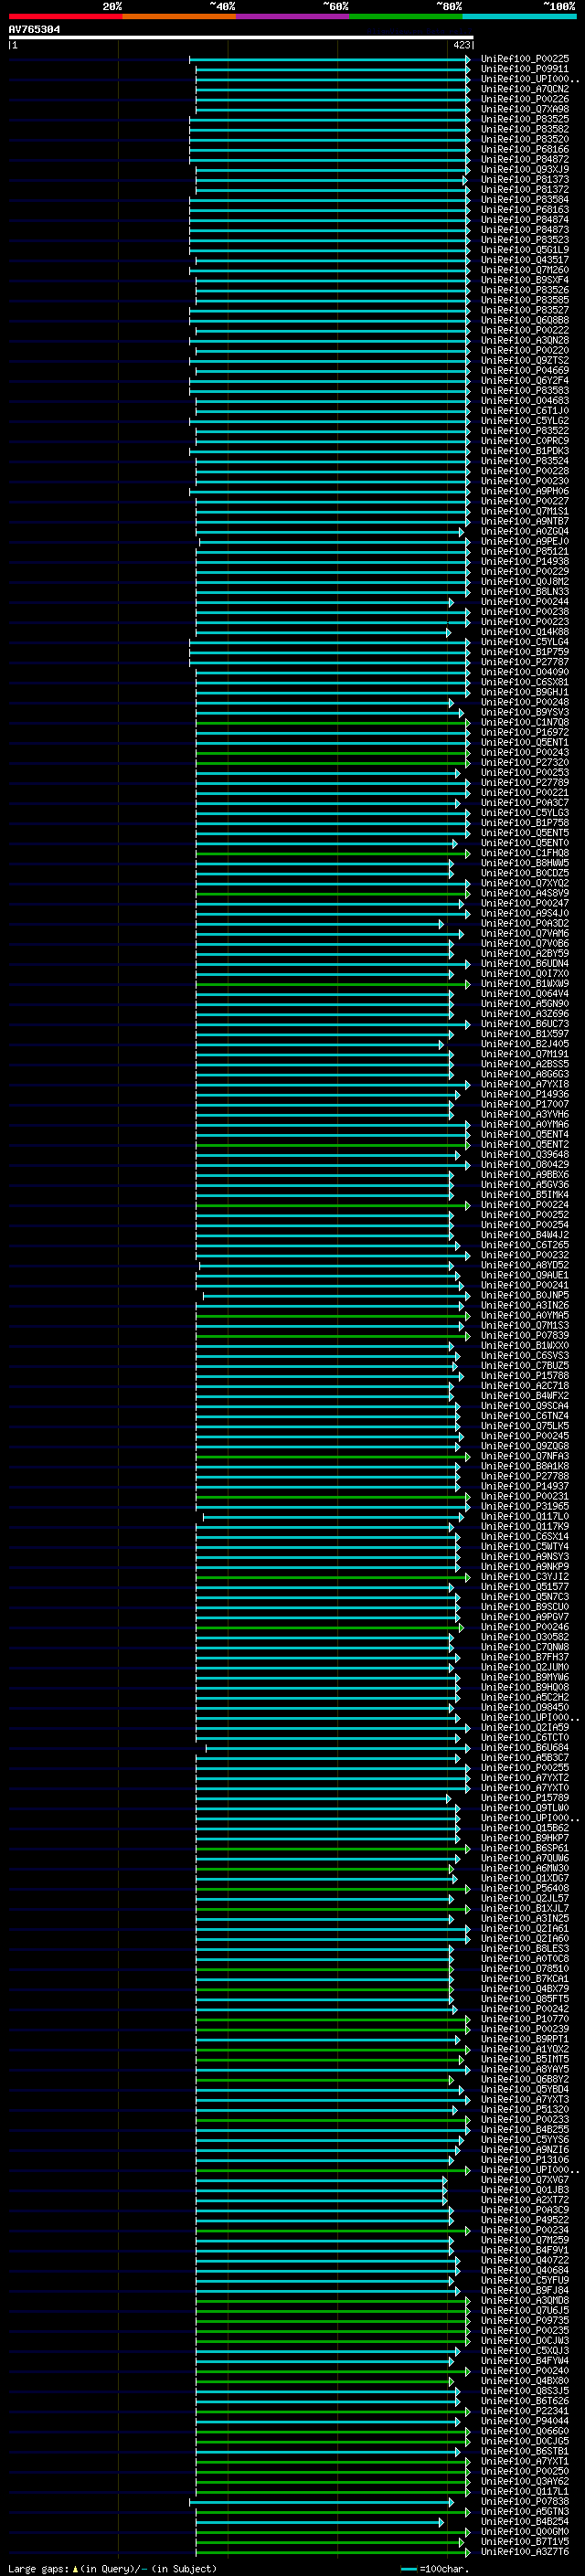The height and width of the screenshot is (2576, 585).
Task: Click the white query length bar
Action: [241, 38]
